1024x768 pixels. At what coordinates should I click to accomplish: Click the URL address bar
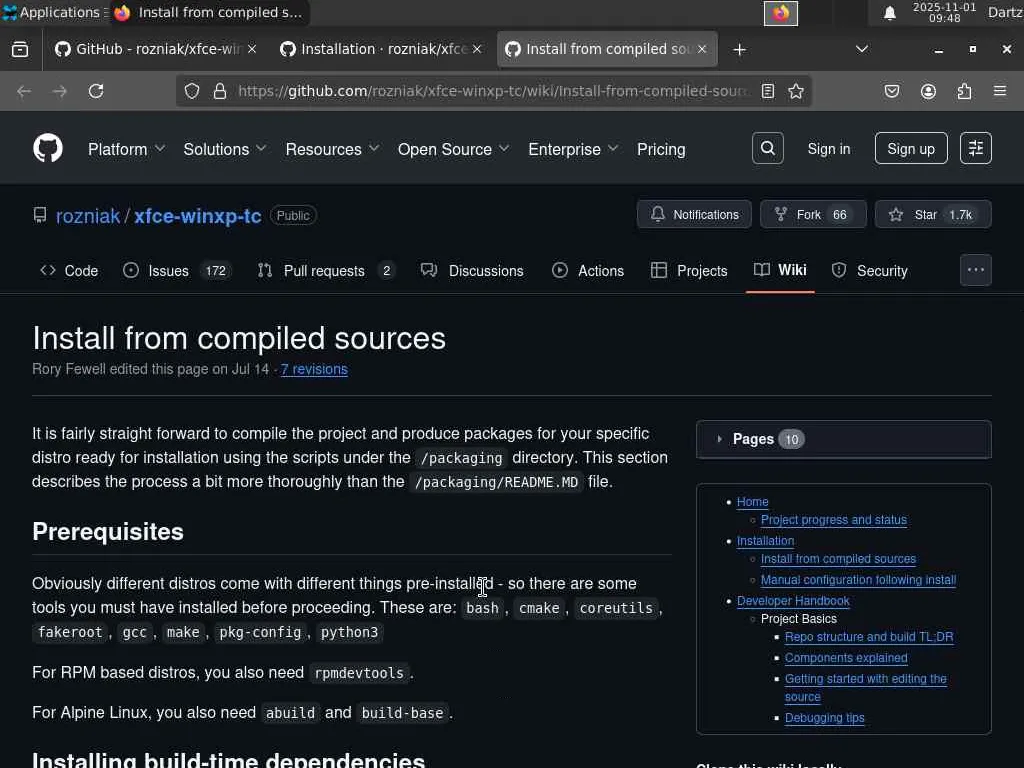490,91
